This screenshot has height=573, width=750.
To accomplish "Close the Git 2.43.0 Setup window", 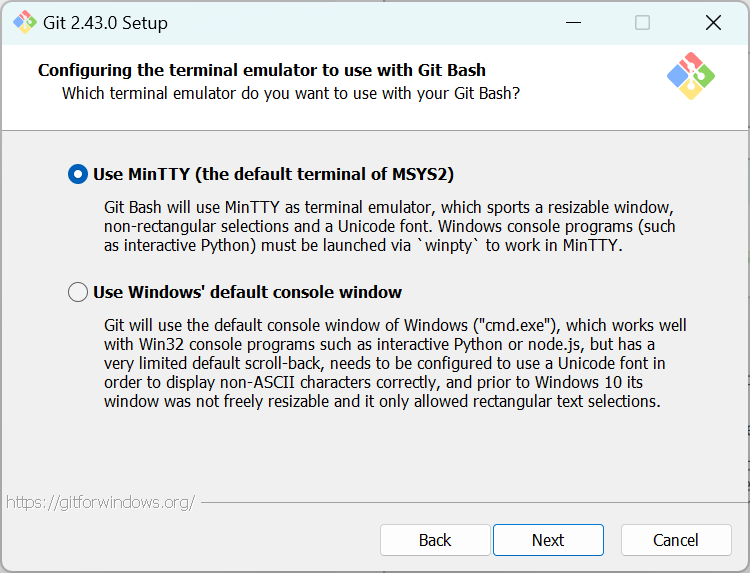I will (713, 22).
